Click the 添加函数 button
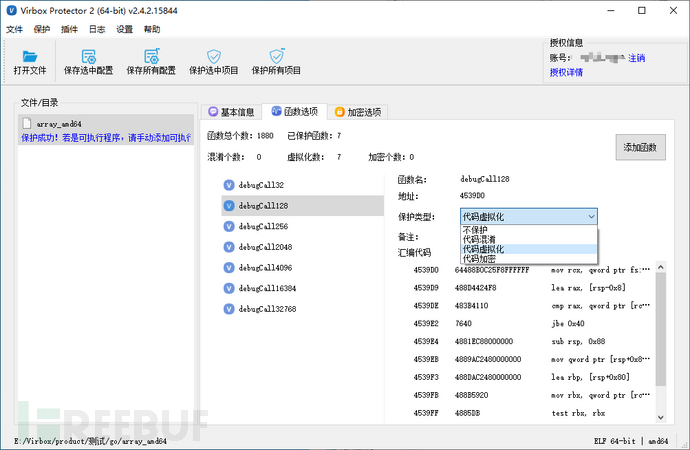 pos(640,147)
